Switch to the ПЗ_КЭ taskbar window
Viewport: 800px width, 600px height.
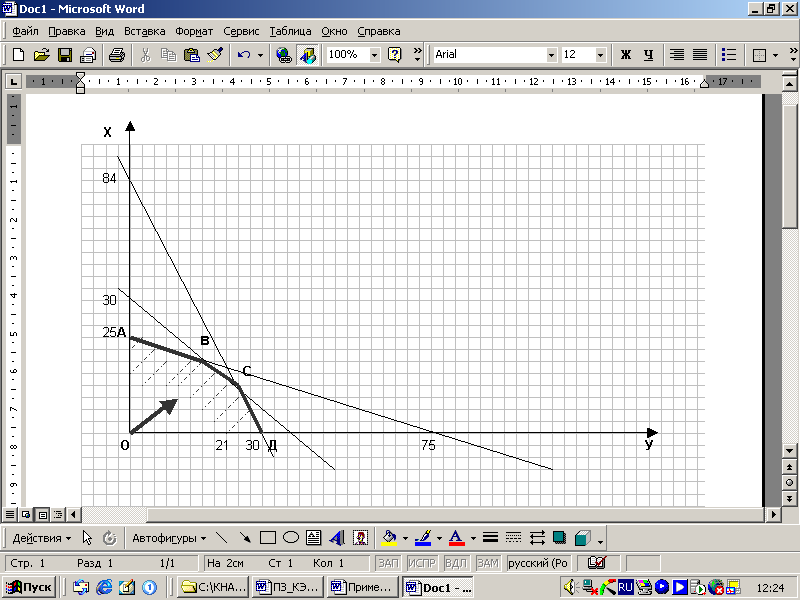pyautogui.click(x=288, y=587)
